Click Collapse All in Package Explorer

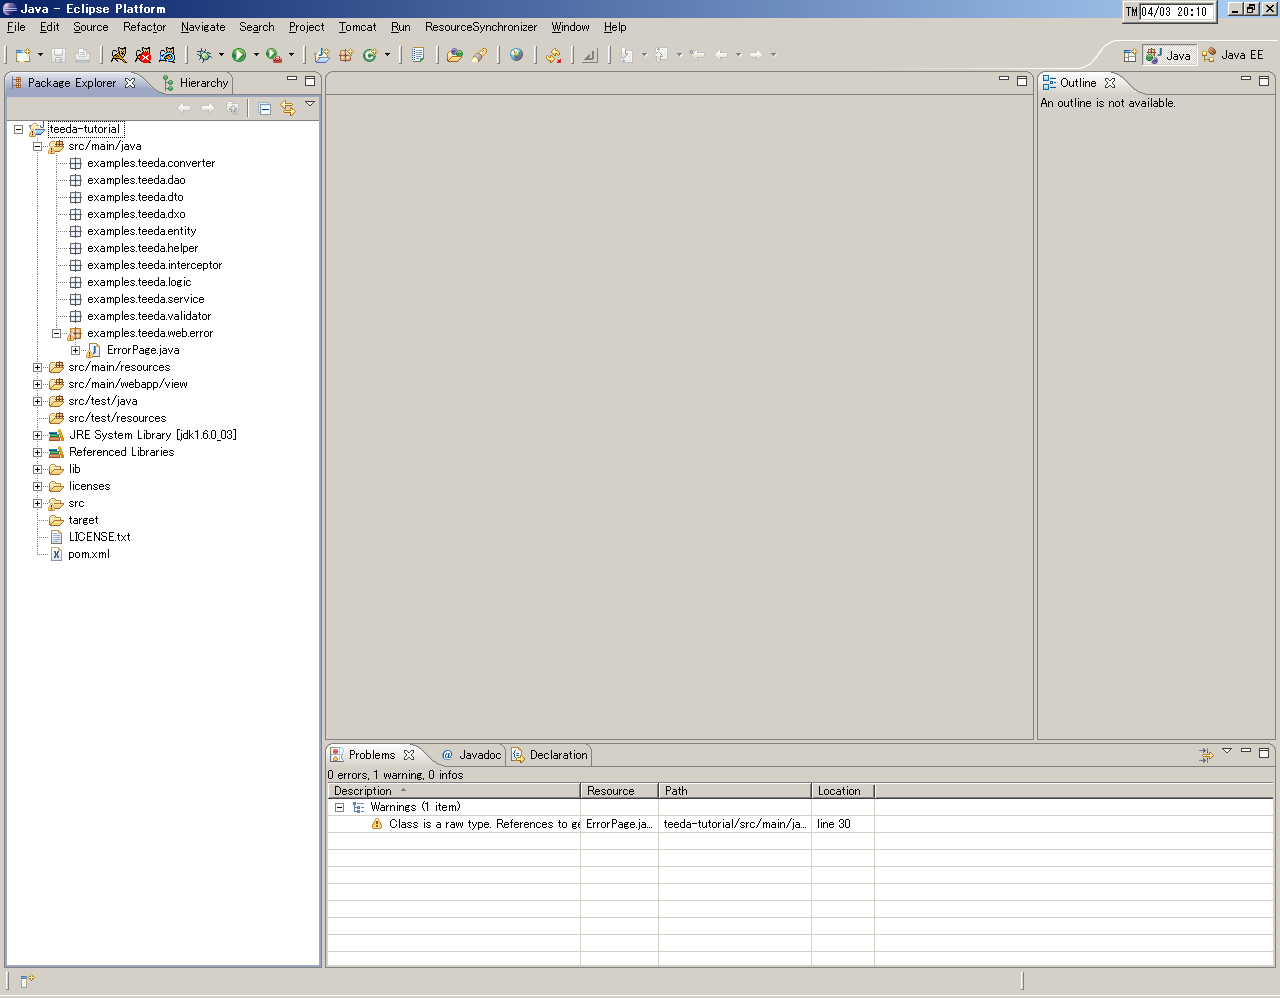[x=265, y=108]
